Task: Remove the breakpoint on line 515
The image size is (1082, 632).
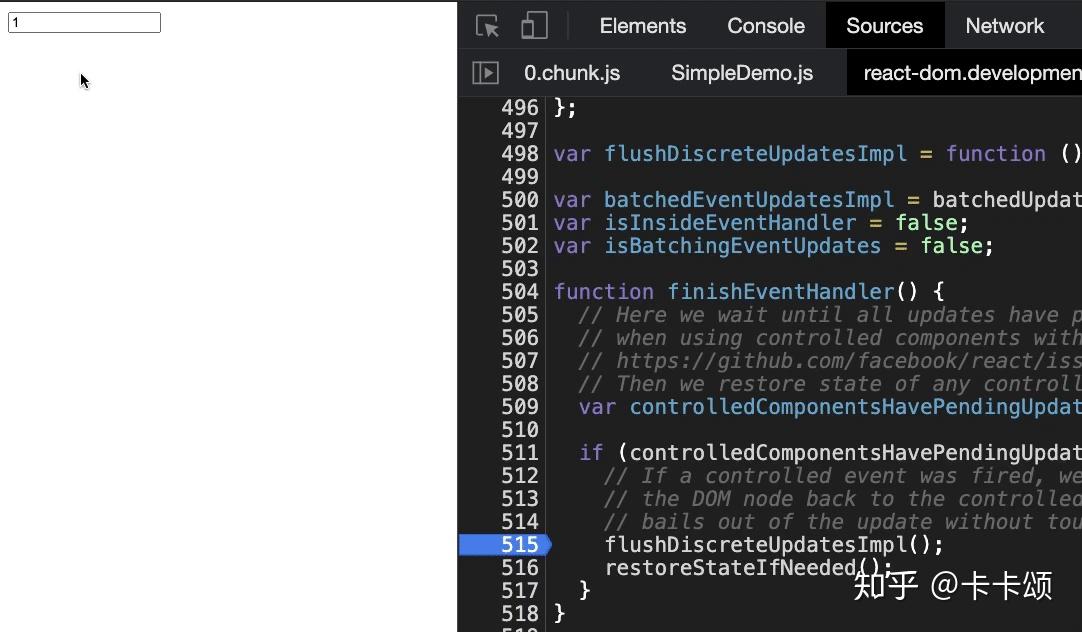Action: click(506, 544)
